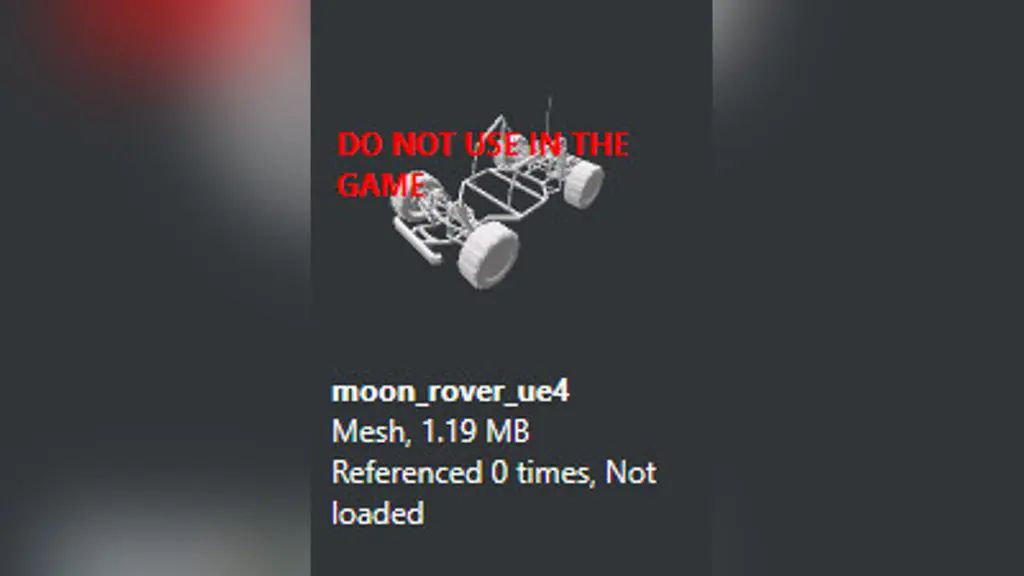1024x576 pixels.
Task: Click the 'Not loaded' status text
Action: click(494, 492)
